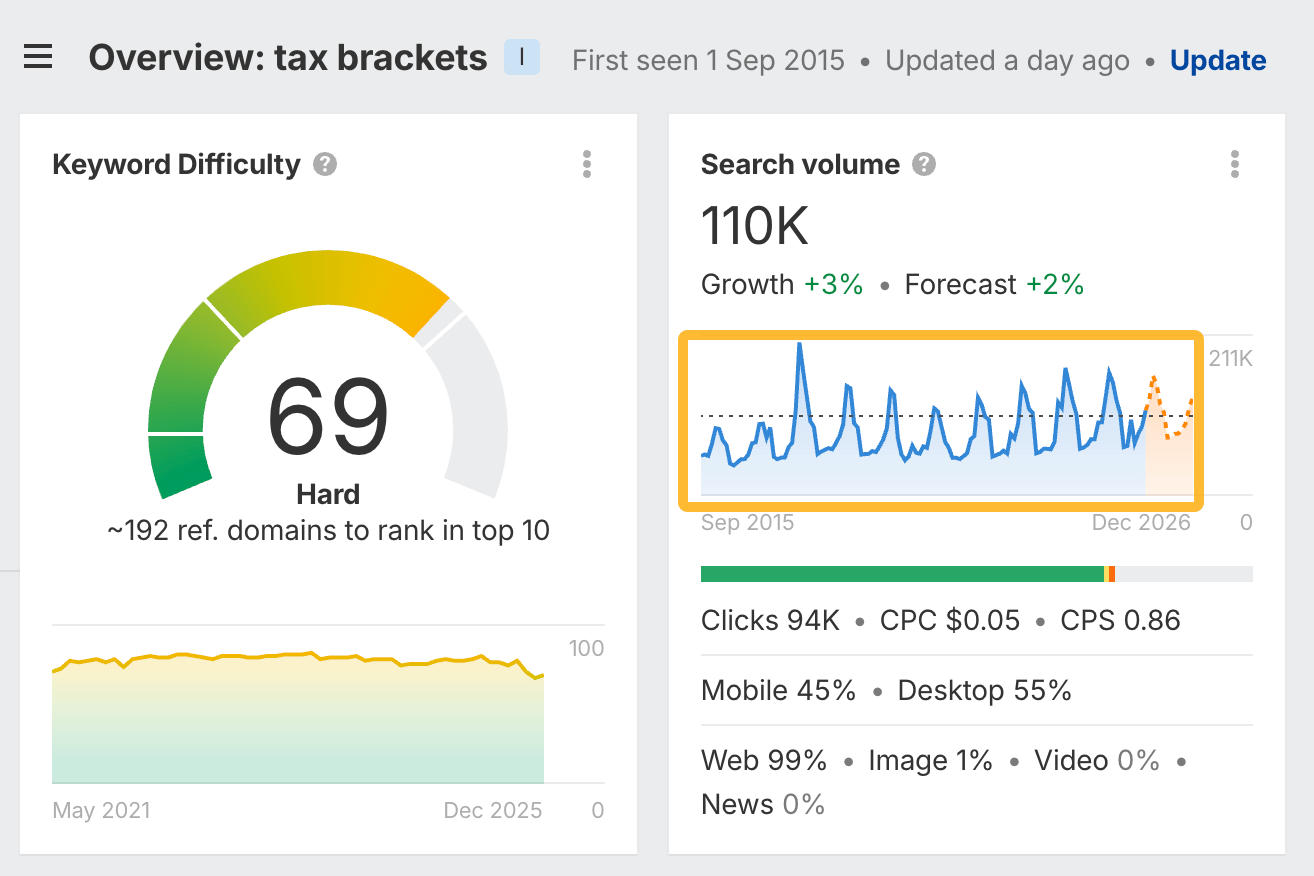
Task: Open the Search volume options menu
Action: pyautogui.click(x=1235, y=164)
